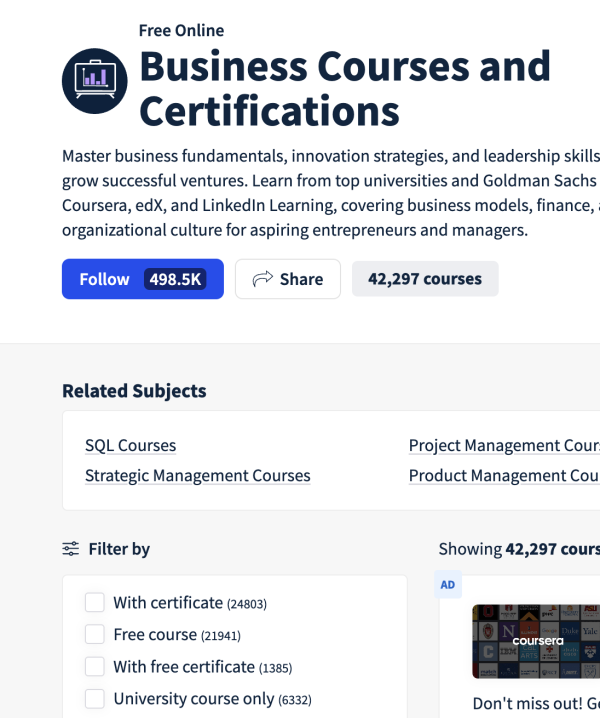Screen dimensions: 600x718
Task: Click the Related Subjects heading
Action: pos(134,391)
